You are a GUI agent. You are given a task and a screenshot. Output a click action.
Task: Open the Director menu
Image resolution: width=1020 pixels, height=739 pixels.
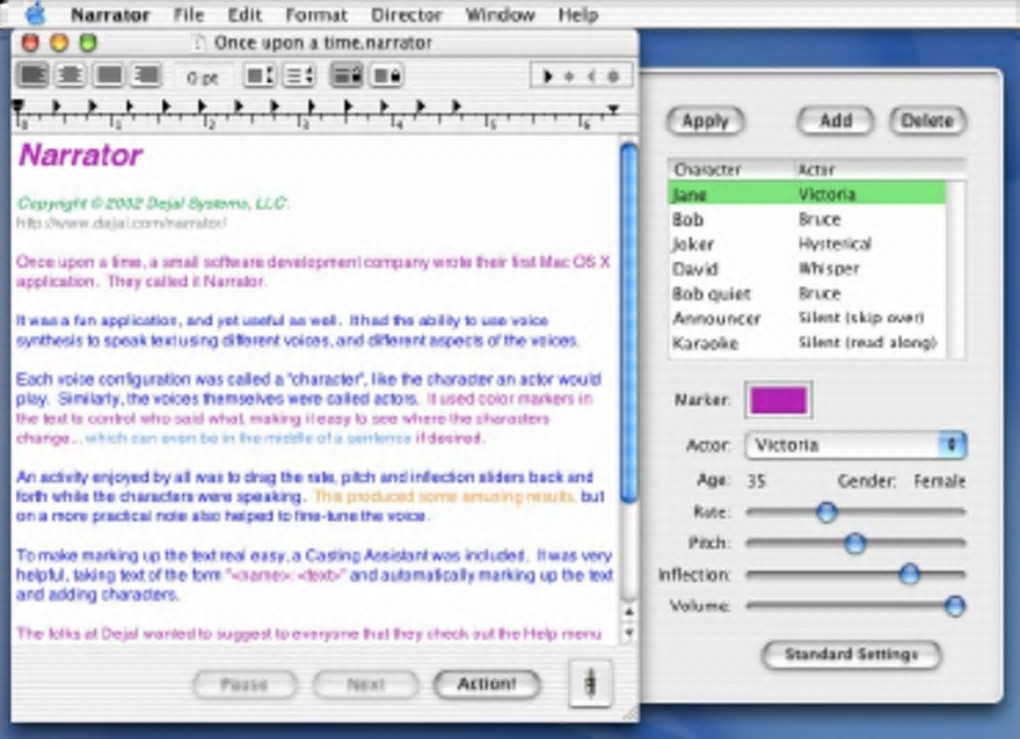pyautogui.click(x=407, y=14)
